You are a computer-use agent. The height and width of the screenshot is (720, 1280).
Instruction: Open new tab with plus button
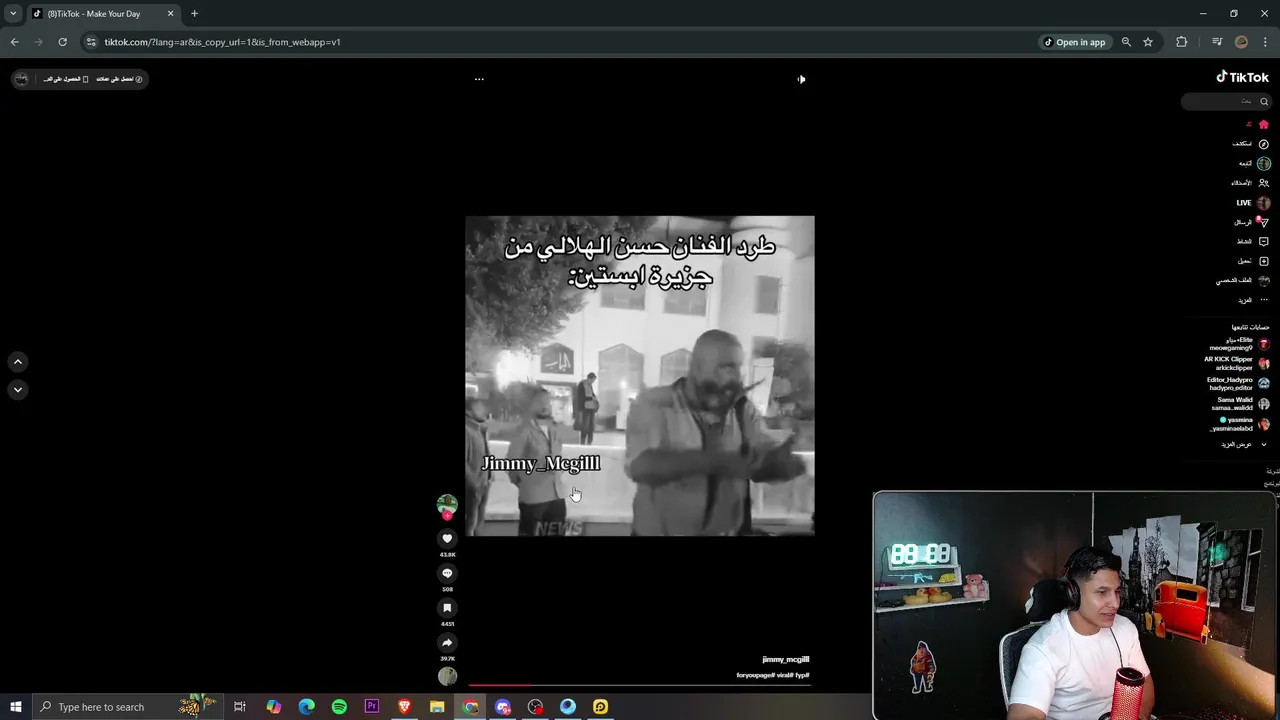point(194,14)
